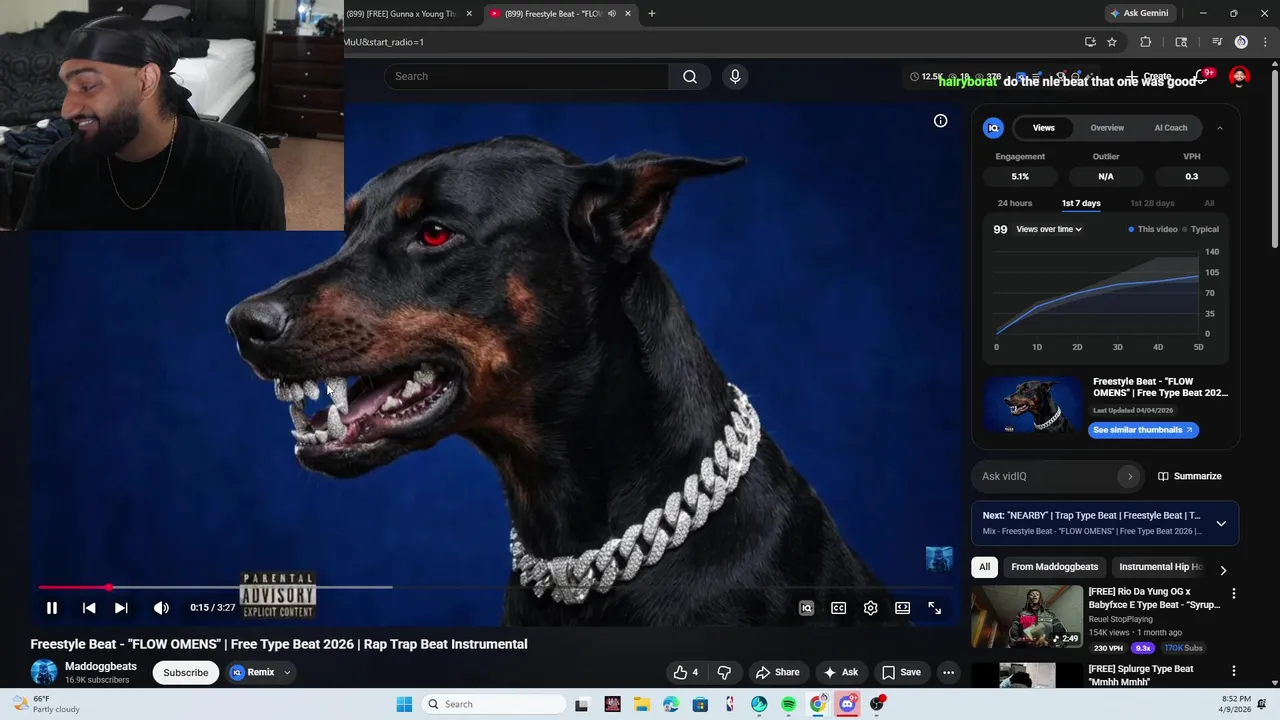This screenshot has width=1280, height=720.
Task: Click 'See similar thumbnails'
Action: click(x=1143, y=430)
